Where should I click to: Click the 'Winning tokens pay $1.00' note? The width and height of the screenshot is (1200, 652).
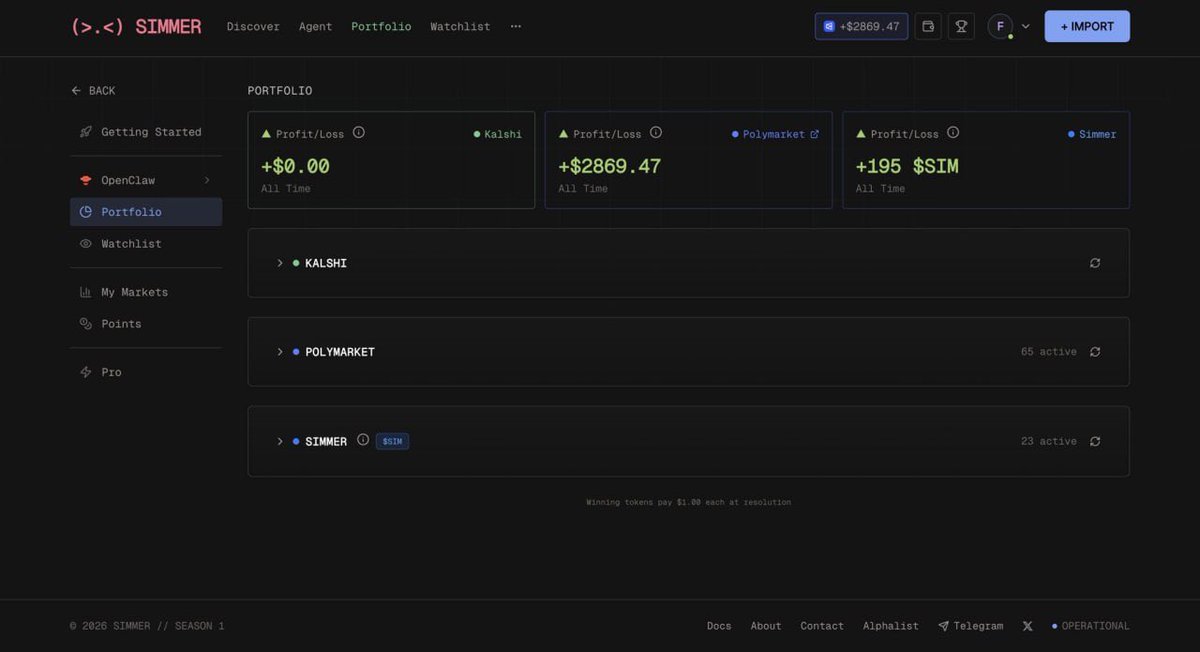pyautogui.click(x=689, y=502)
